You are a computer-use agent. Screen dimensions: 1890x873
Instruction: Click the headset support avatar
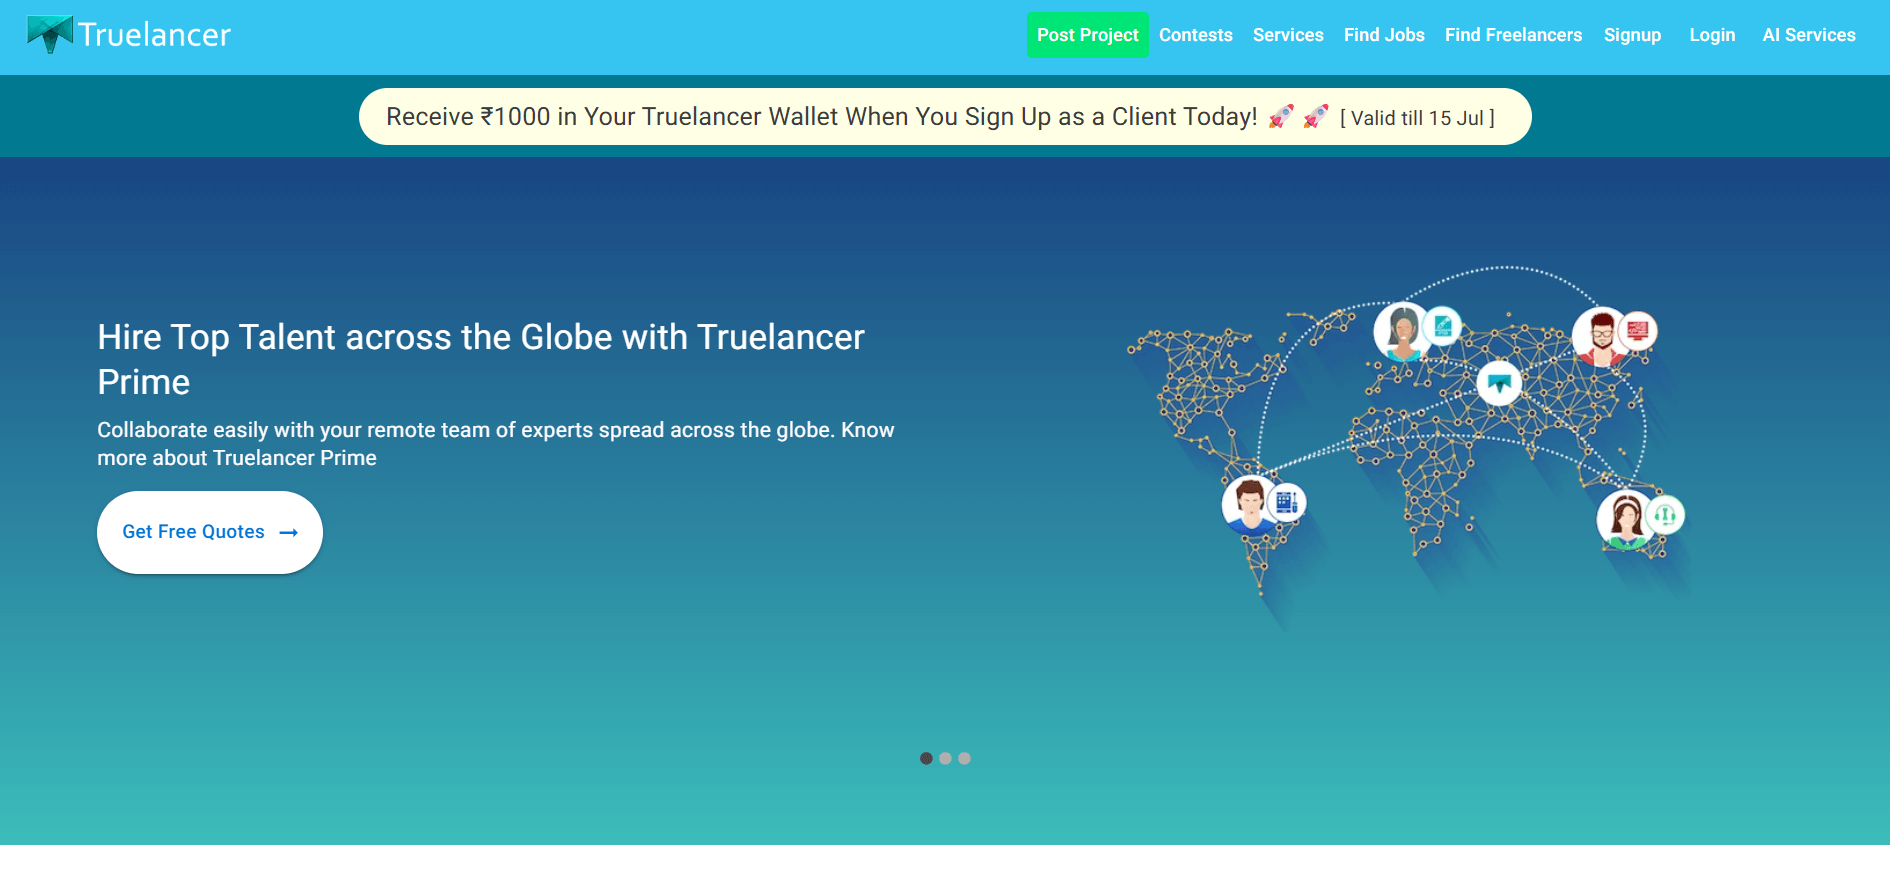pos(1626,519)
